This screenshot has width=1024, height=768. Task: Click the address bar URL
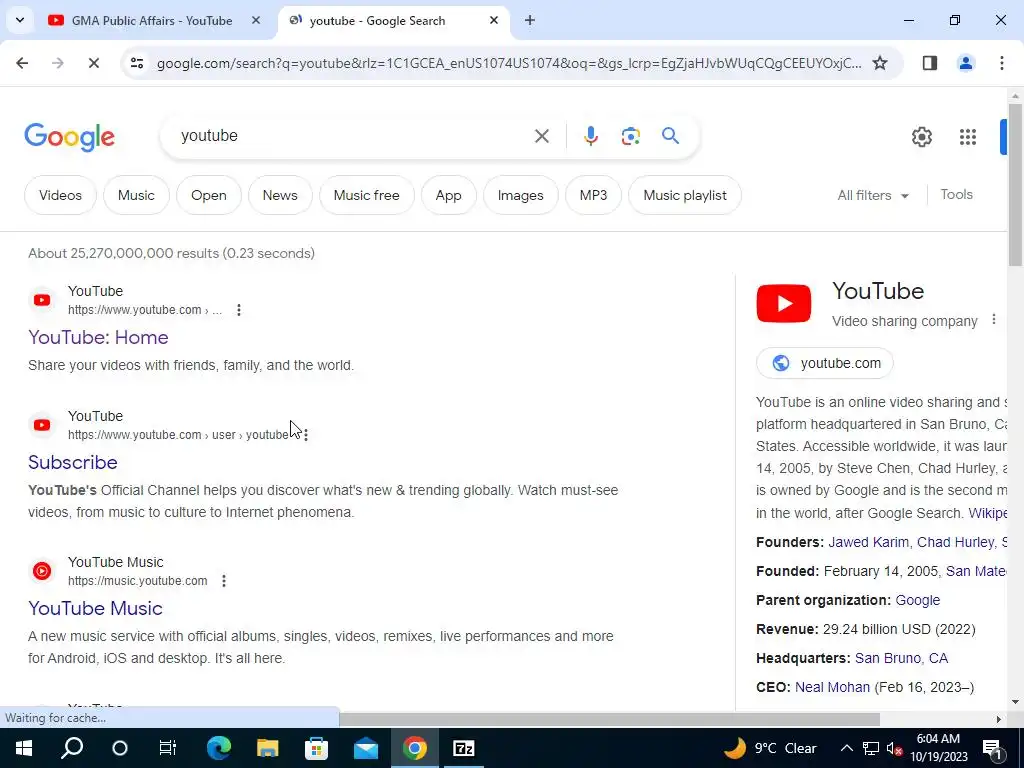tap(509, 63)
